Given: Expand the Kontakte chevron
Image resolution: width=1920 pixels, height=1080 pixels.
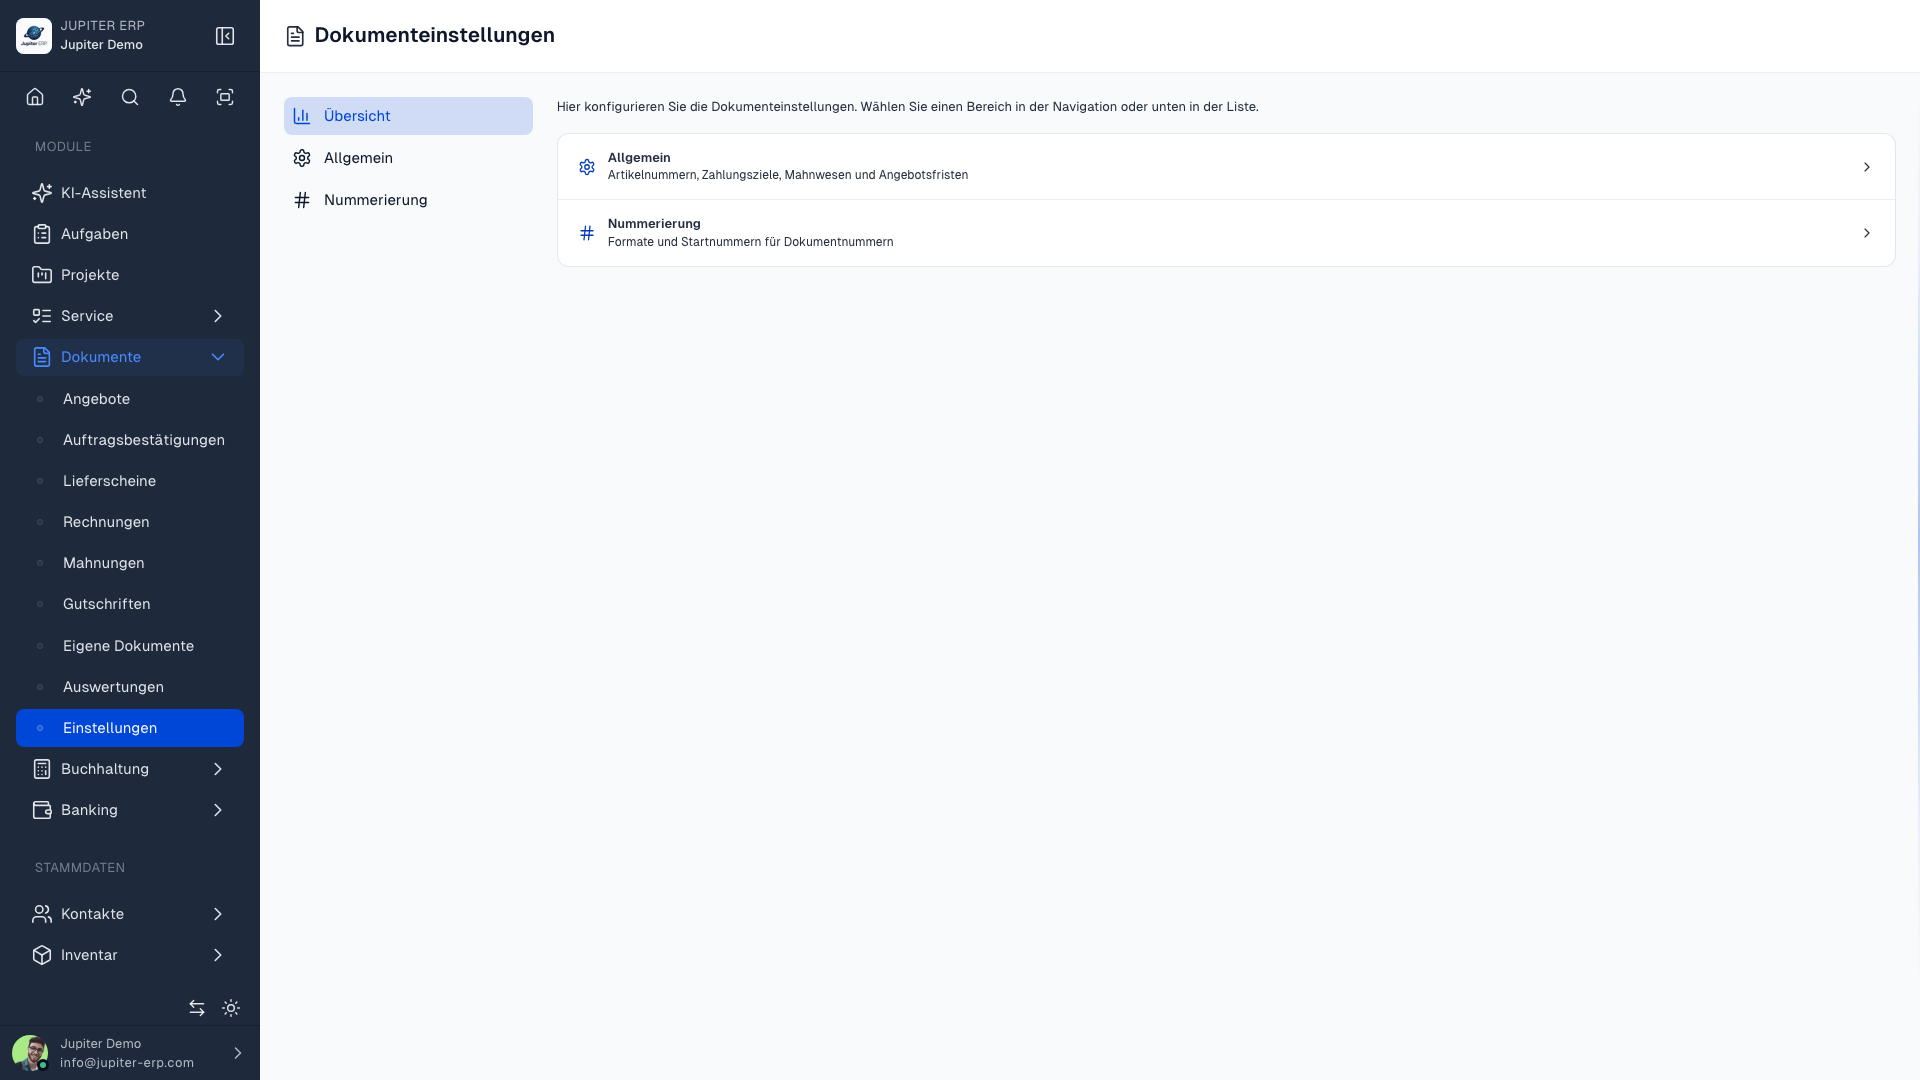Looking at the screenshot, I should tap(218, 914).
